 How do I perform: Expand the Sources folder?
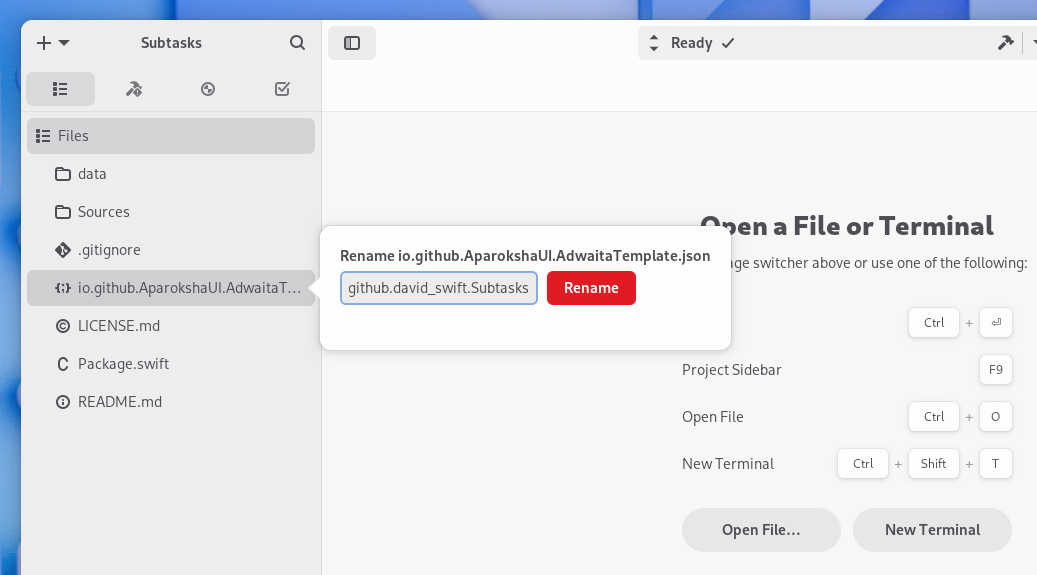pos(103,212)
